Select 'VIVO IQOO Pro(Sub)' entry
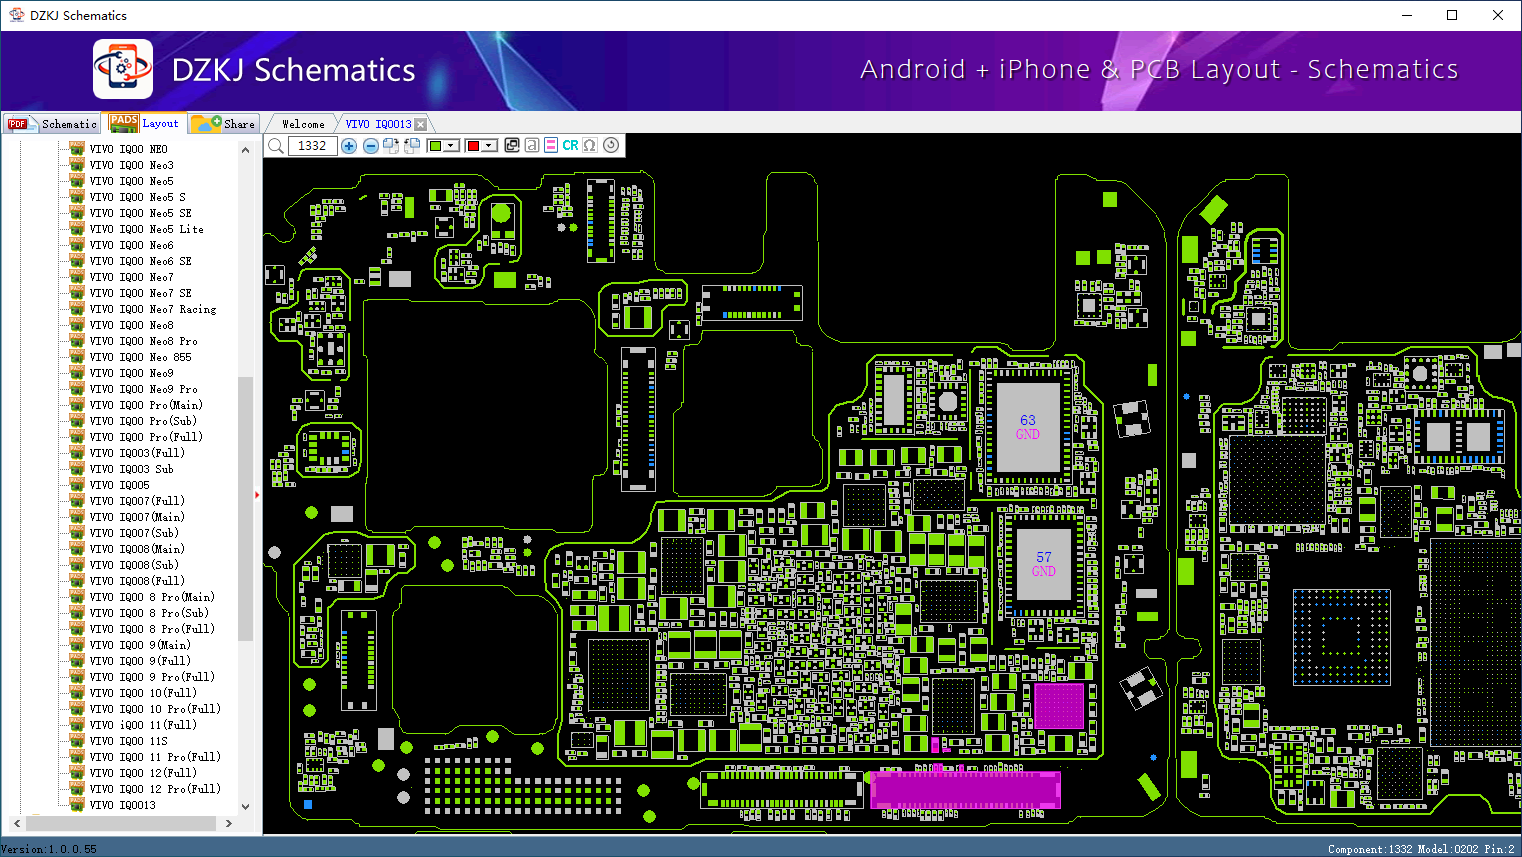Screen dimensions: 1522x857 click(x=143, y=421)
